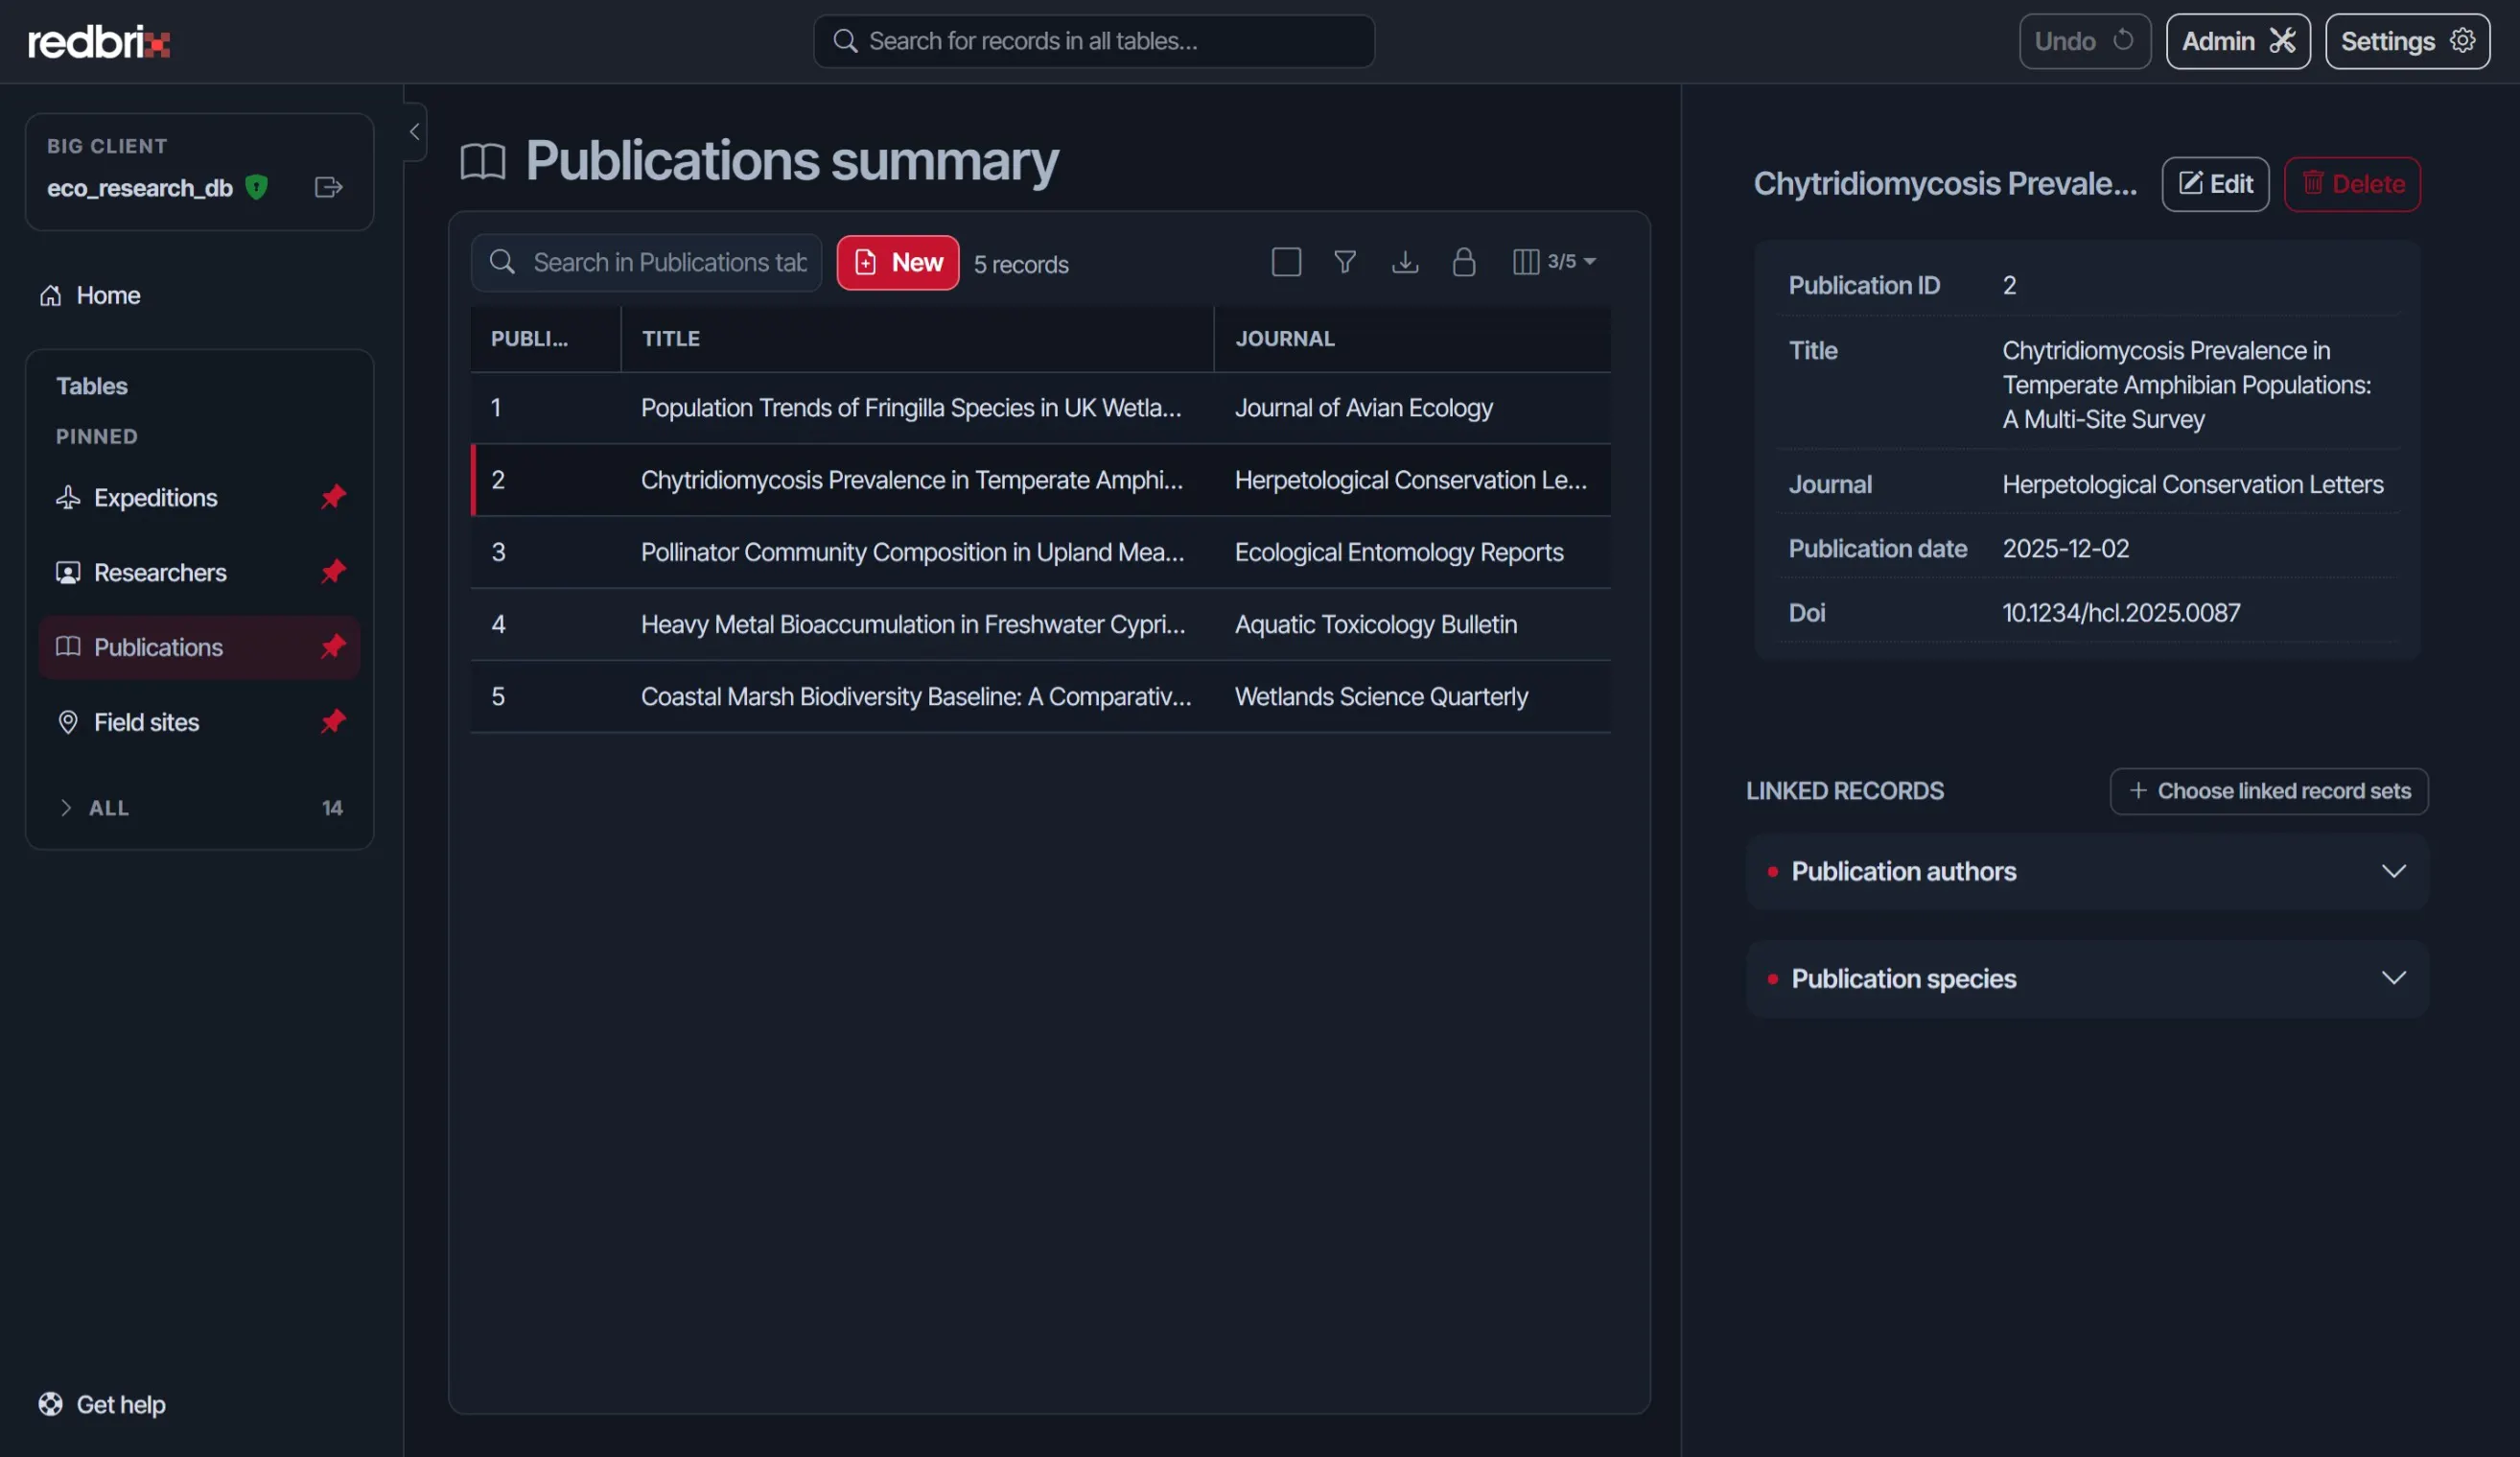Focus the global search records field
The width and height of the screenshot is (2520, 1457).
coord(1094,41)
